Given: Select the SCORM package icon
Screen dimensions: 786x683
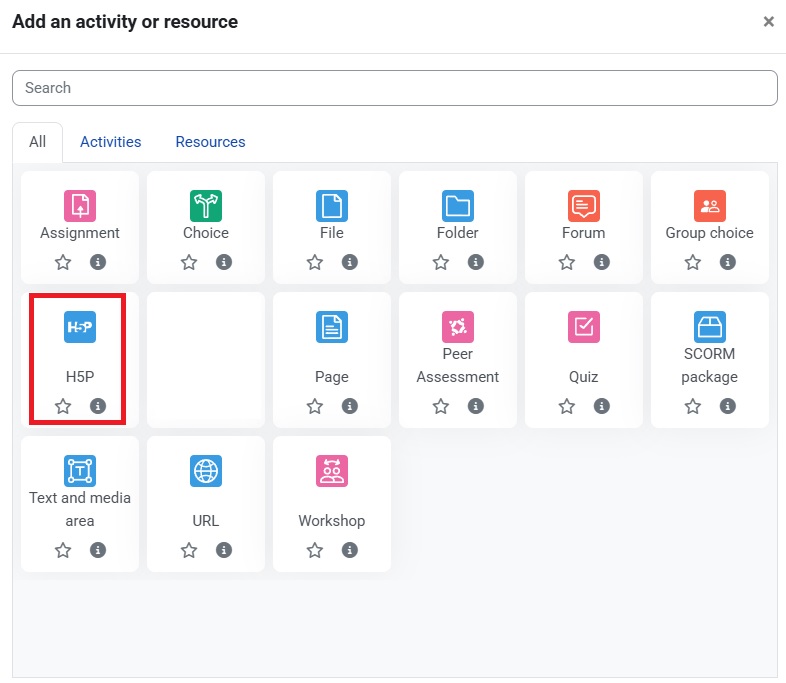Looking at the screenshot, I should pyautogui.click(x=710, y=327).
